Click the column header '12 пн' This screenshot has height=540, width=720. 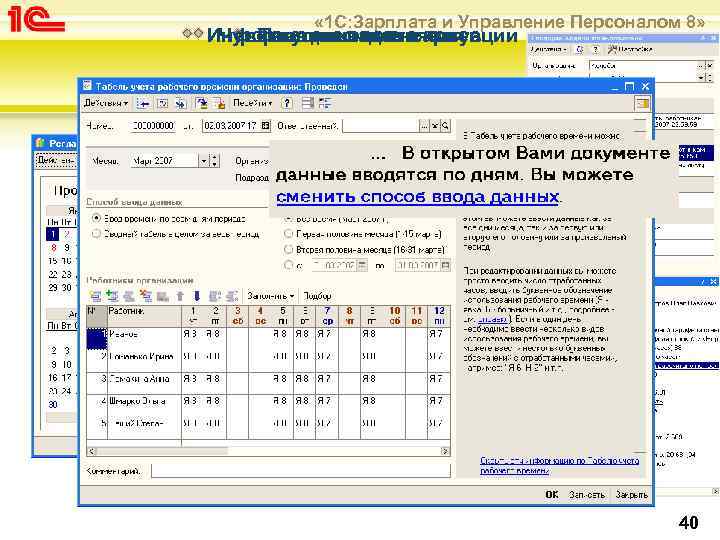(x=439, y=315)
